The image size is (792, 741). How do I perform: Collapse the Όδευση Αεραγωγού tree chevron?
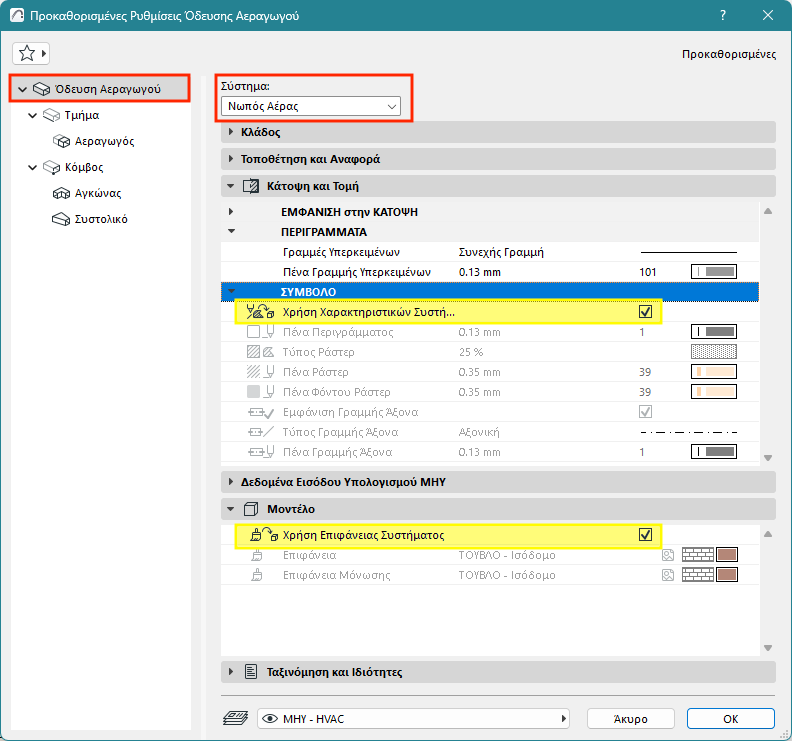click(x=22, y=89)
